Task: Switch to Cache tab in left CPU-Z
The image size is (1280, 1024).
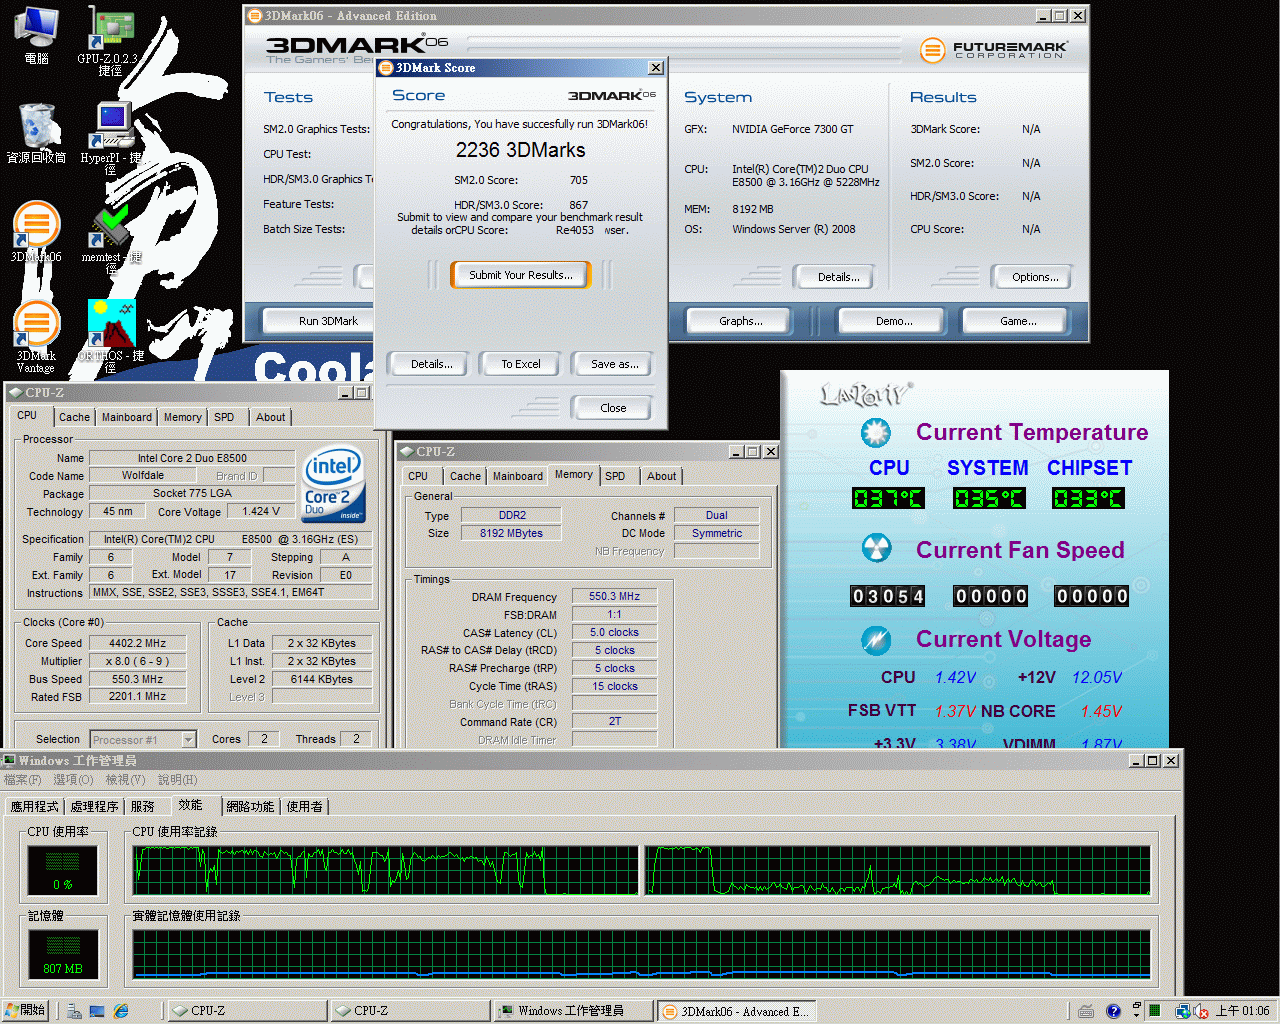Action: point(74,417)
